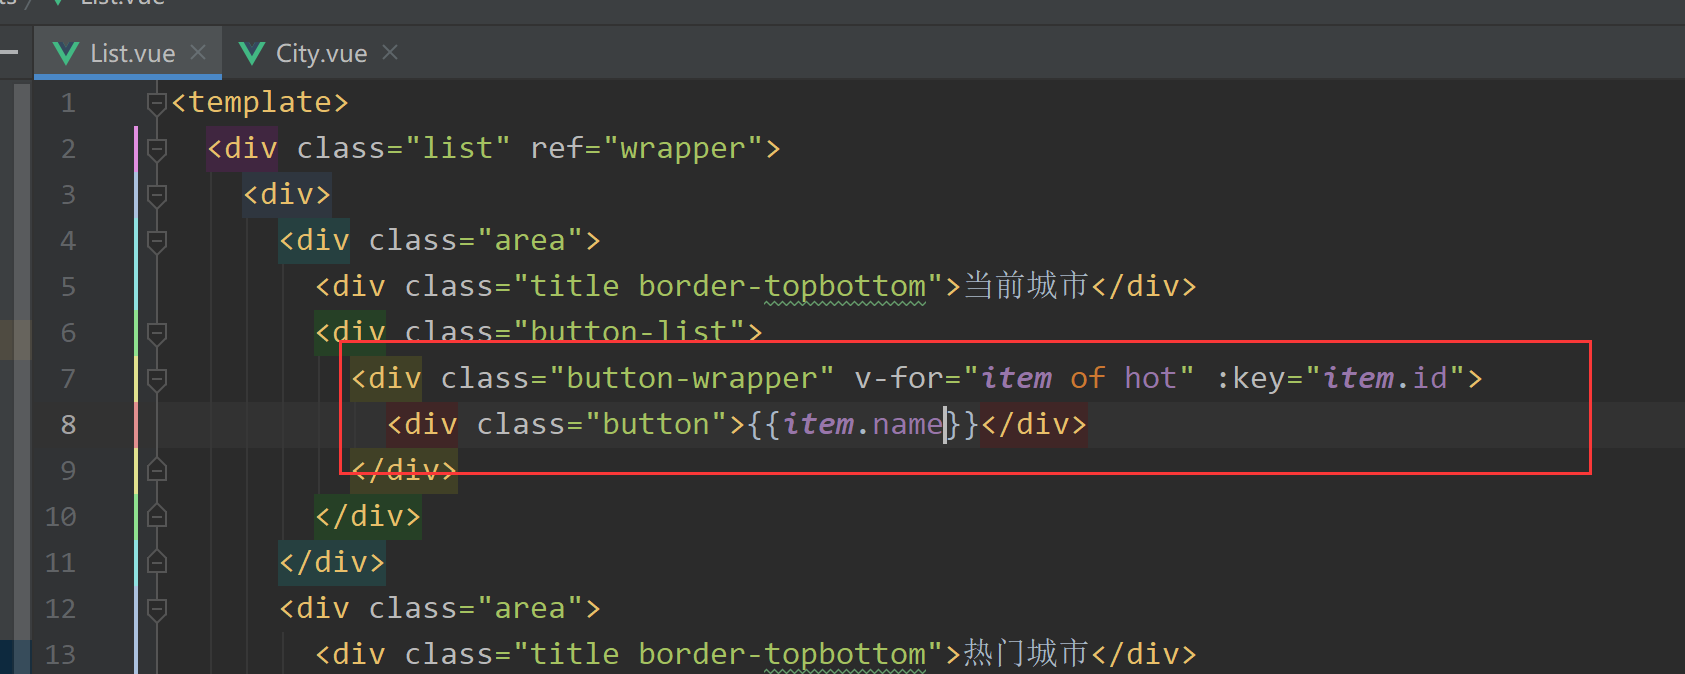Click the 热门城市 text on line 13
The height and width of the screenshot is (674, 1685).
tap(1026, 654)
